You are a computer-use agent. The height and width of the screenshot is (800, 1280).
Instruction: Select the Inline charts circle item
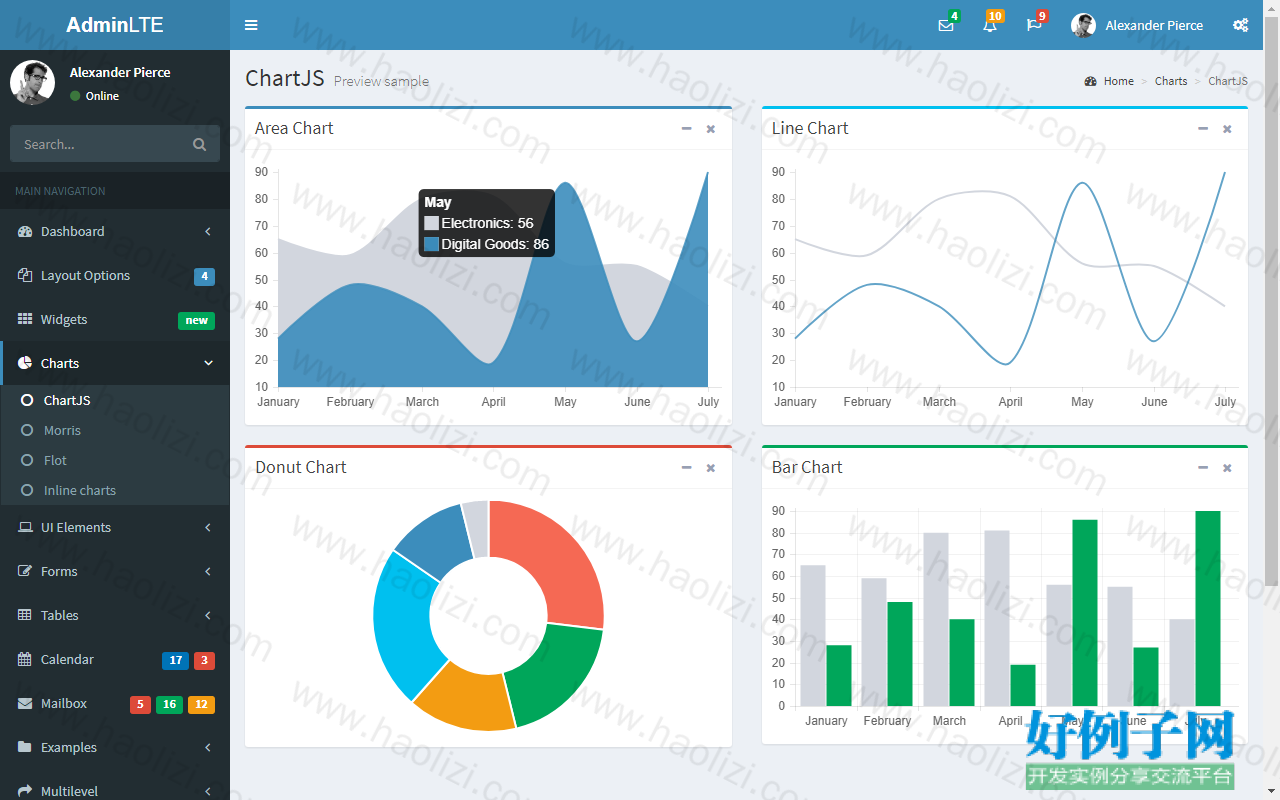tap(27, 490)
